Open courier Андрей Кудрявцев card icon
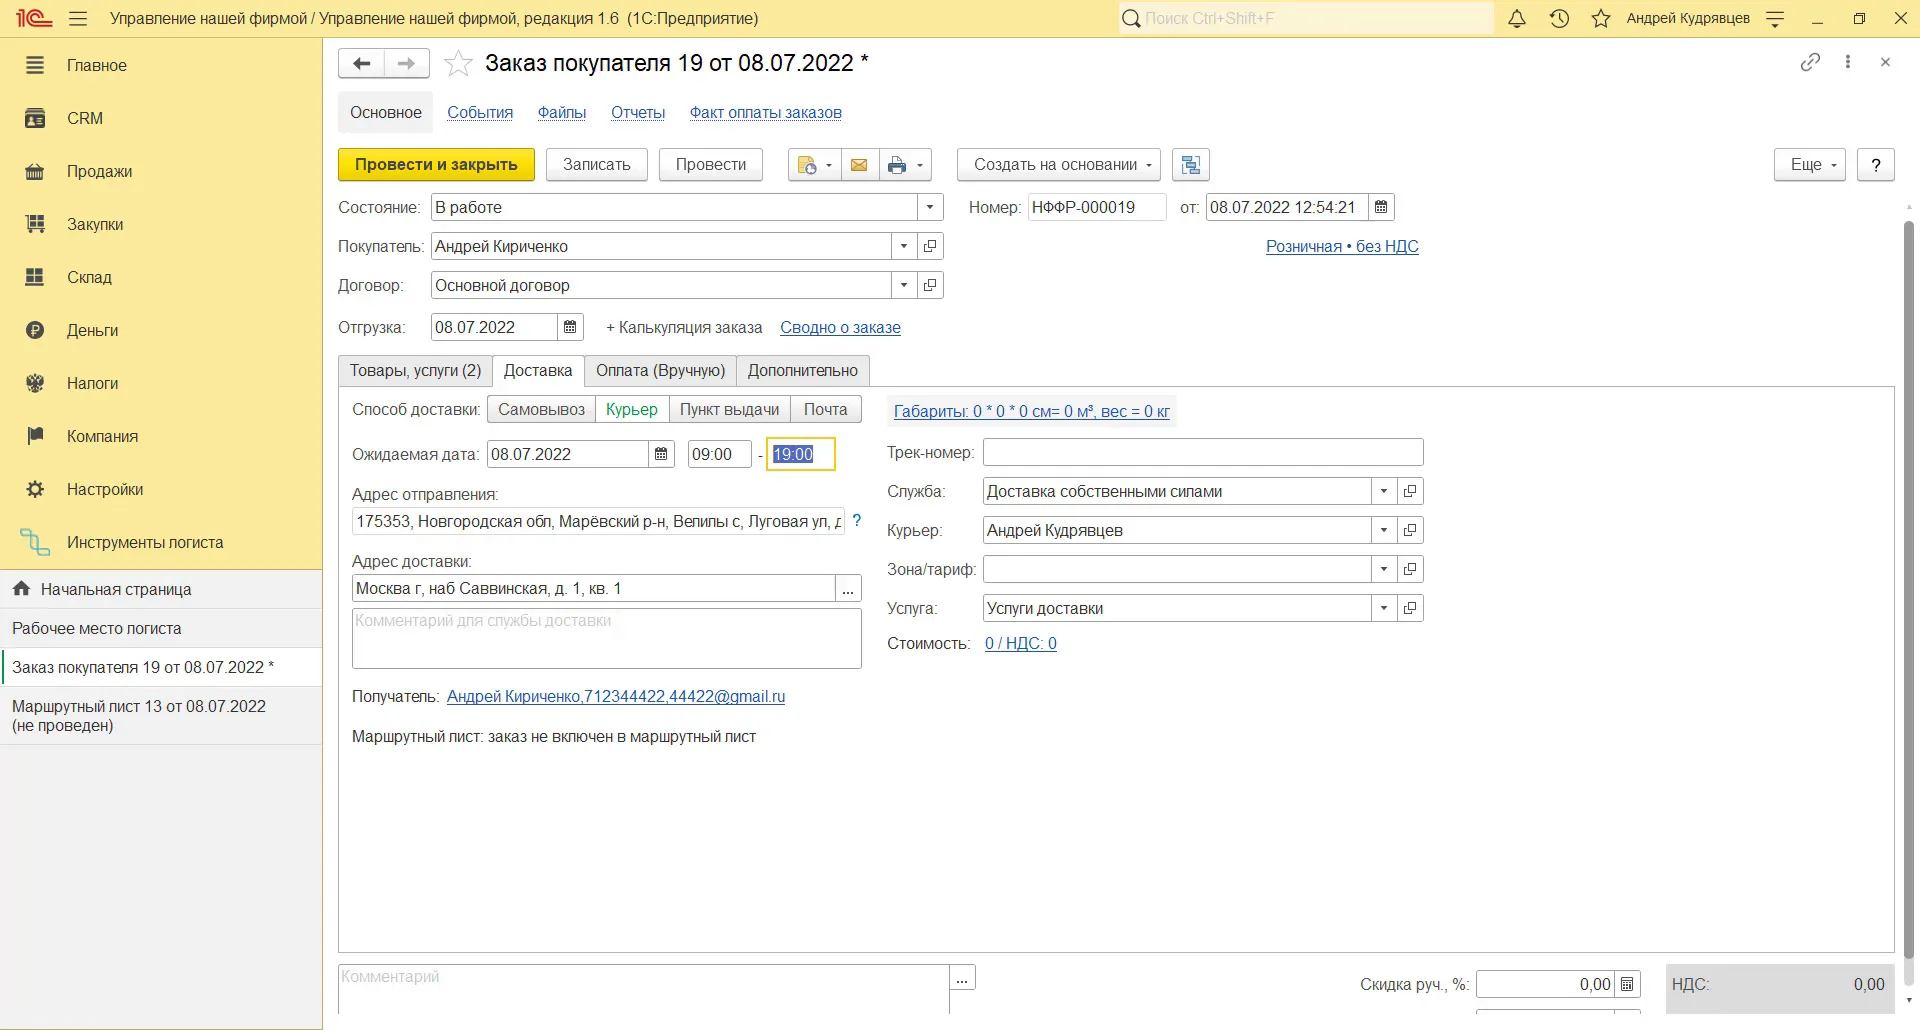The image size is (1920, 1030). [x=1410, y=530]
